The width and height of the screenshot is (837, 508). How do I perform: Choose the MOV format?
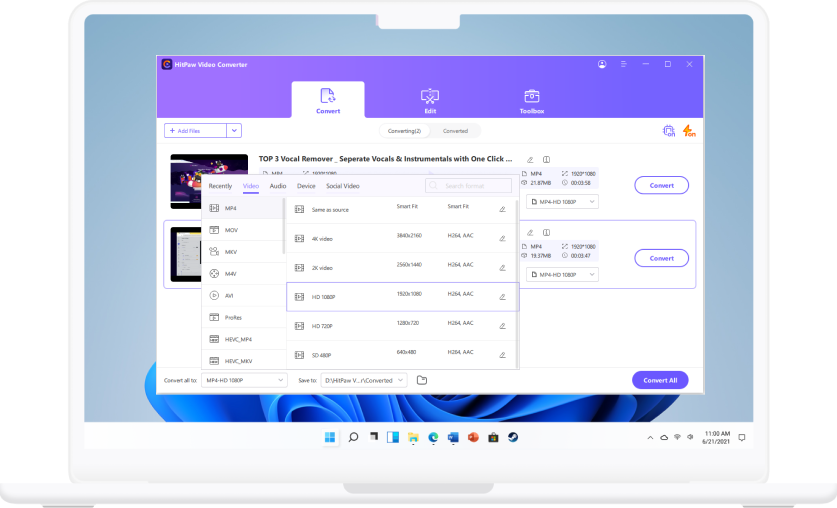[243, 230]
